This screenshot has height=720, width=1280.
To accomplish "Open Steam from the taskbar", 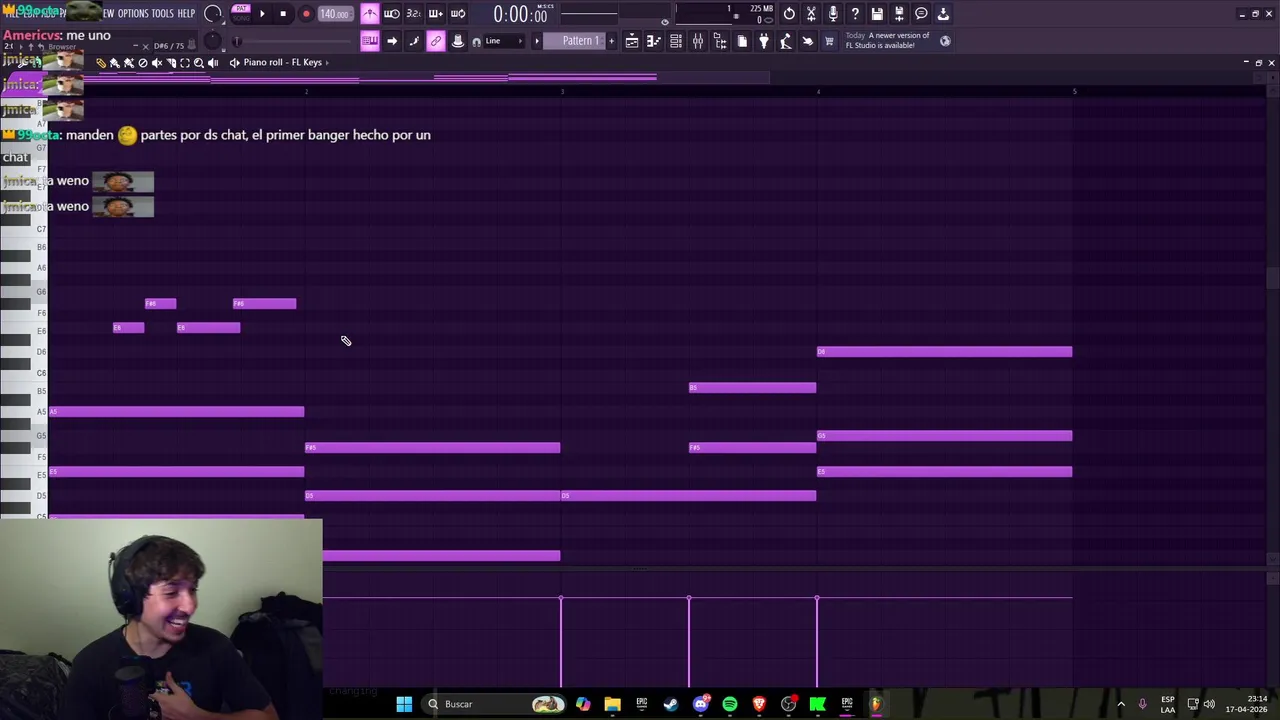I will (670, 704).
